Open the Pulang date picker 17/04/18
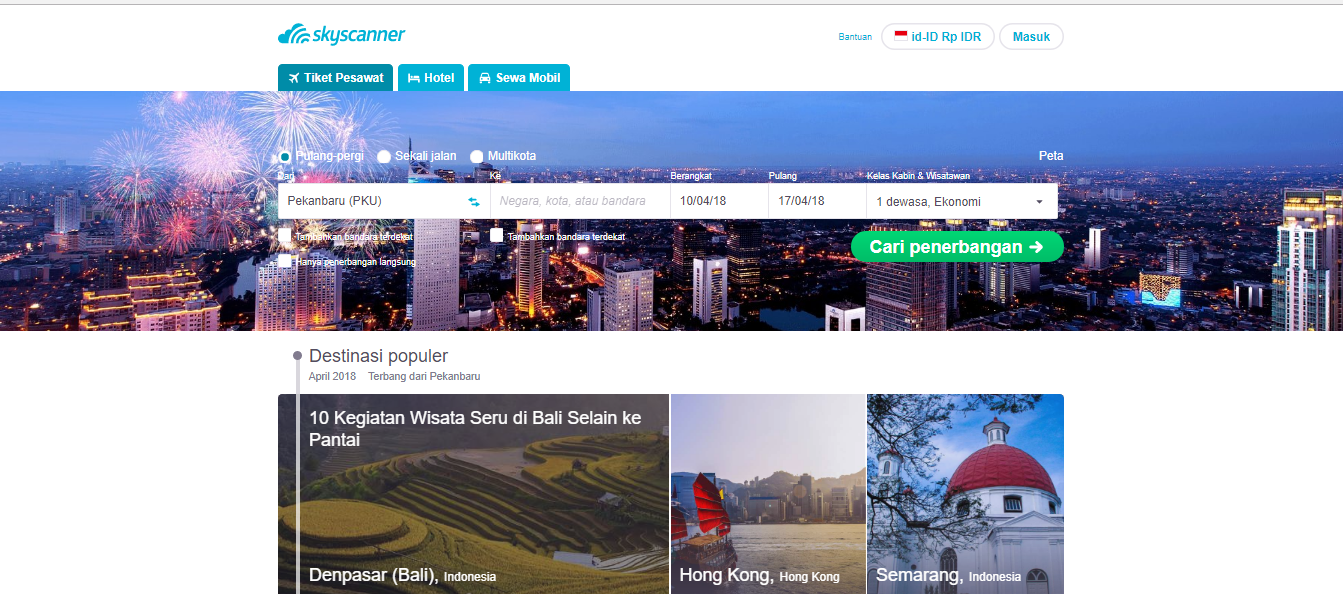This screenshot has height=594, width=1343. tap(817, 201)
